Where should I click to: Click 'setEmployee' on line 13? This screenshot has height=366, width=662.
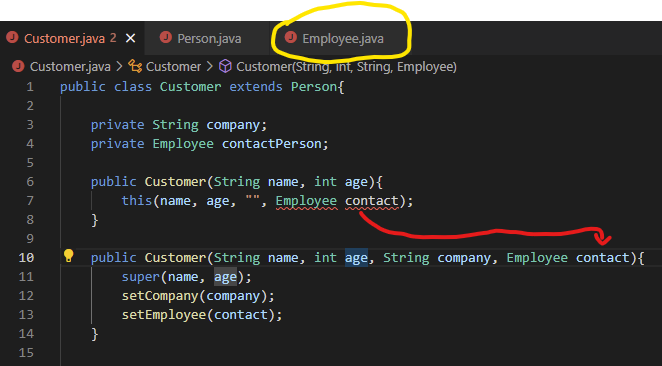[x=164, y=315]
